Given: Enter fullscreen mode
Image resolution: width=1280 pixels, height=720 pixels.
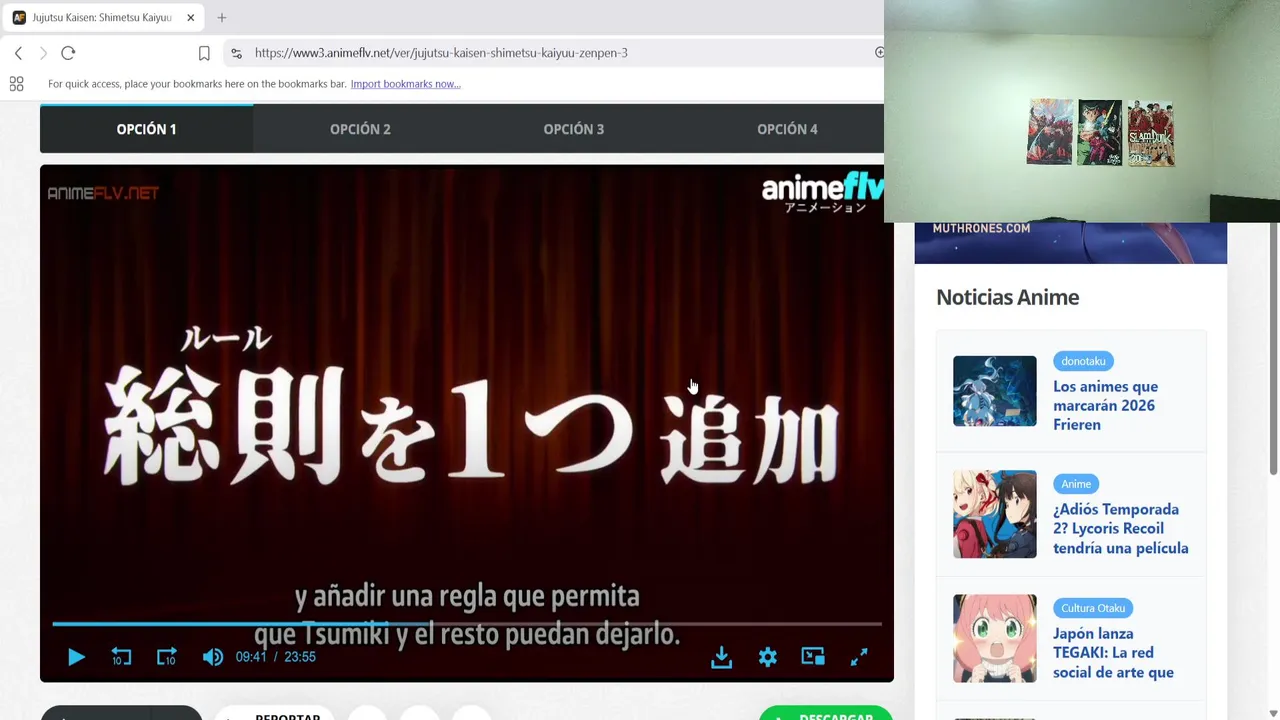Looking at the screenshot, I should (x=859, y=657).
